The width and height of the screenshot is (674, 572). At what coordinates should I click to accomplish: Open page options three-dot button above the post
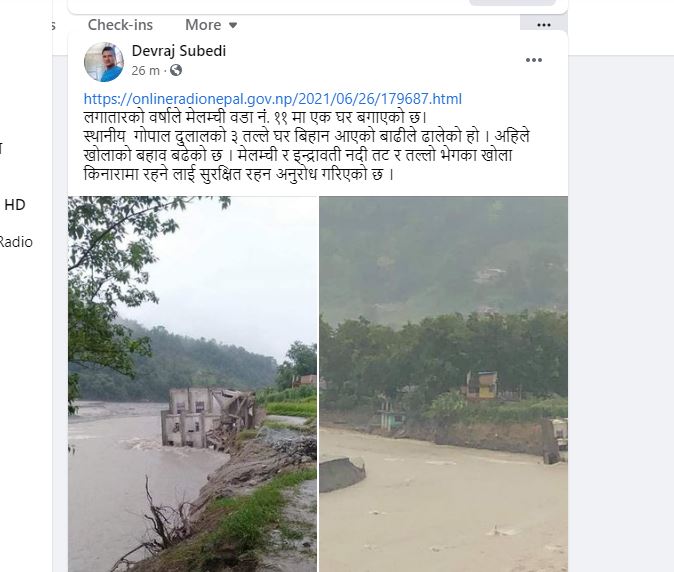click(543, 25)
